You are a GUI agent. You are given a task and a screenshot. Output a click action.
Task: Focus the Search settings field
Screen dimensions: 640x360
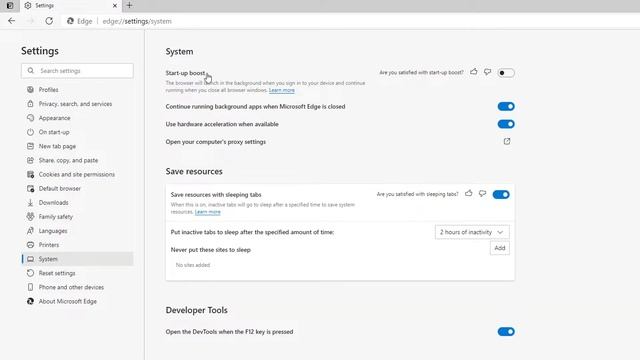[x=77, y=71]
